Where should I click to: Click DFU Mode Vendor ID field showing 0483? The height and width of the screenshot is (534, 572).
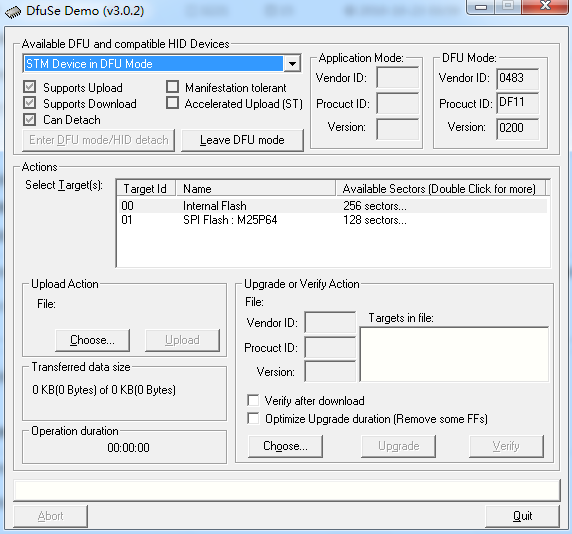[517, 78]
